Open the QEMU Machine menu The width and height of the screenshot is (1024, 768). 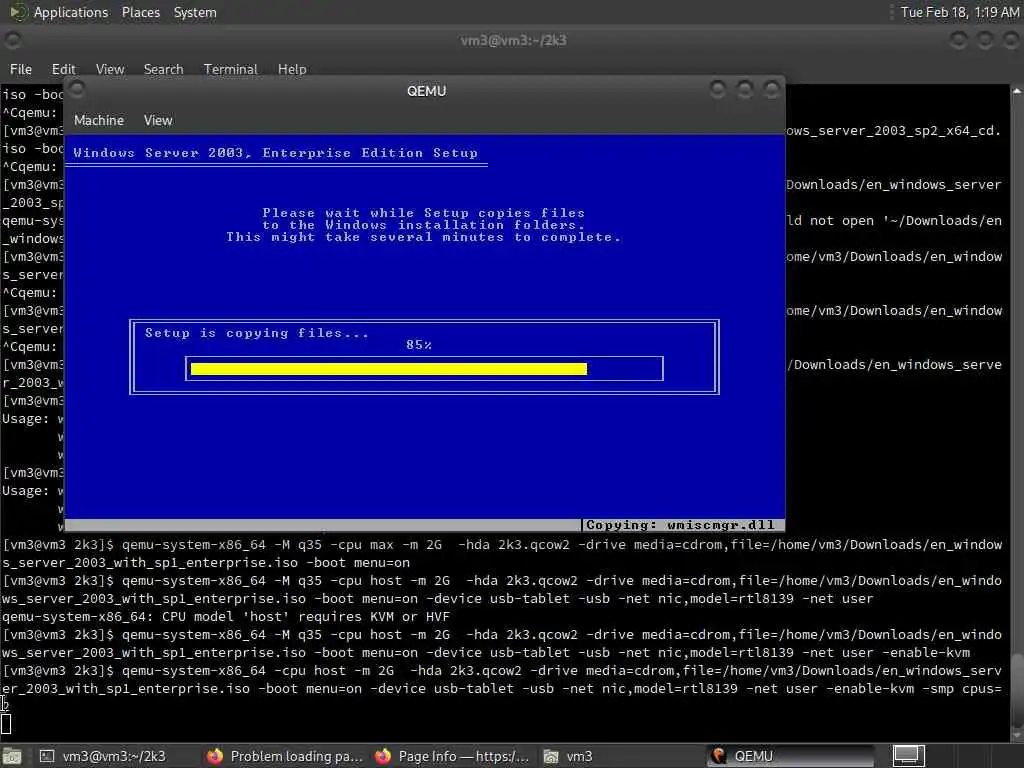tap(99, 120)
